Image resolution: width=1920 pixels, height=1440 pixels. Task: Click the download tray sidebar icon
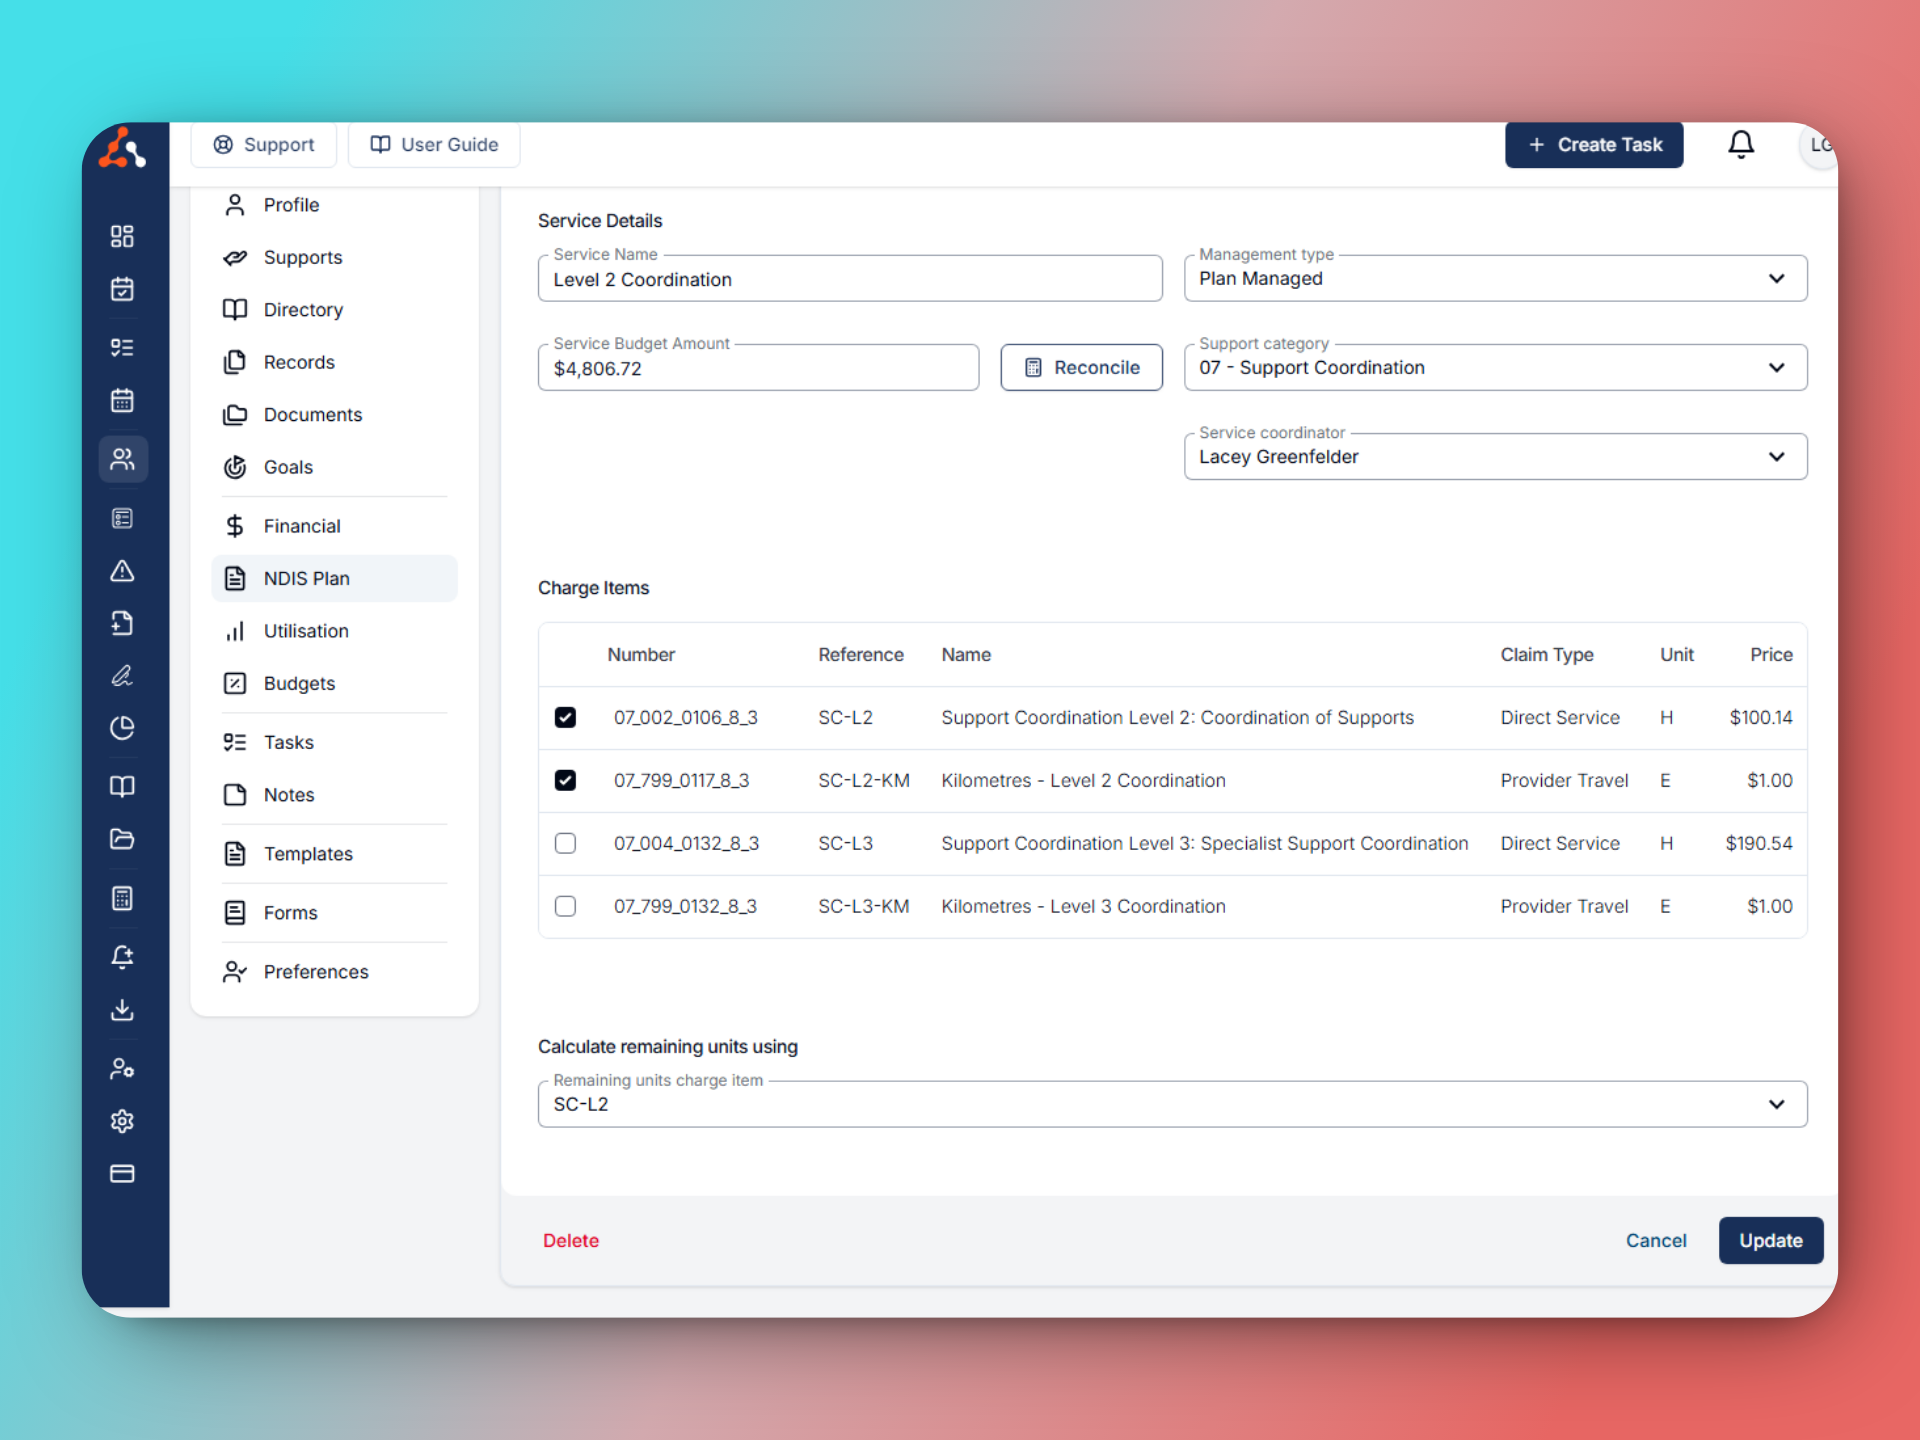pos(122,1010)
